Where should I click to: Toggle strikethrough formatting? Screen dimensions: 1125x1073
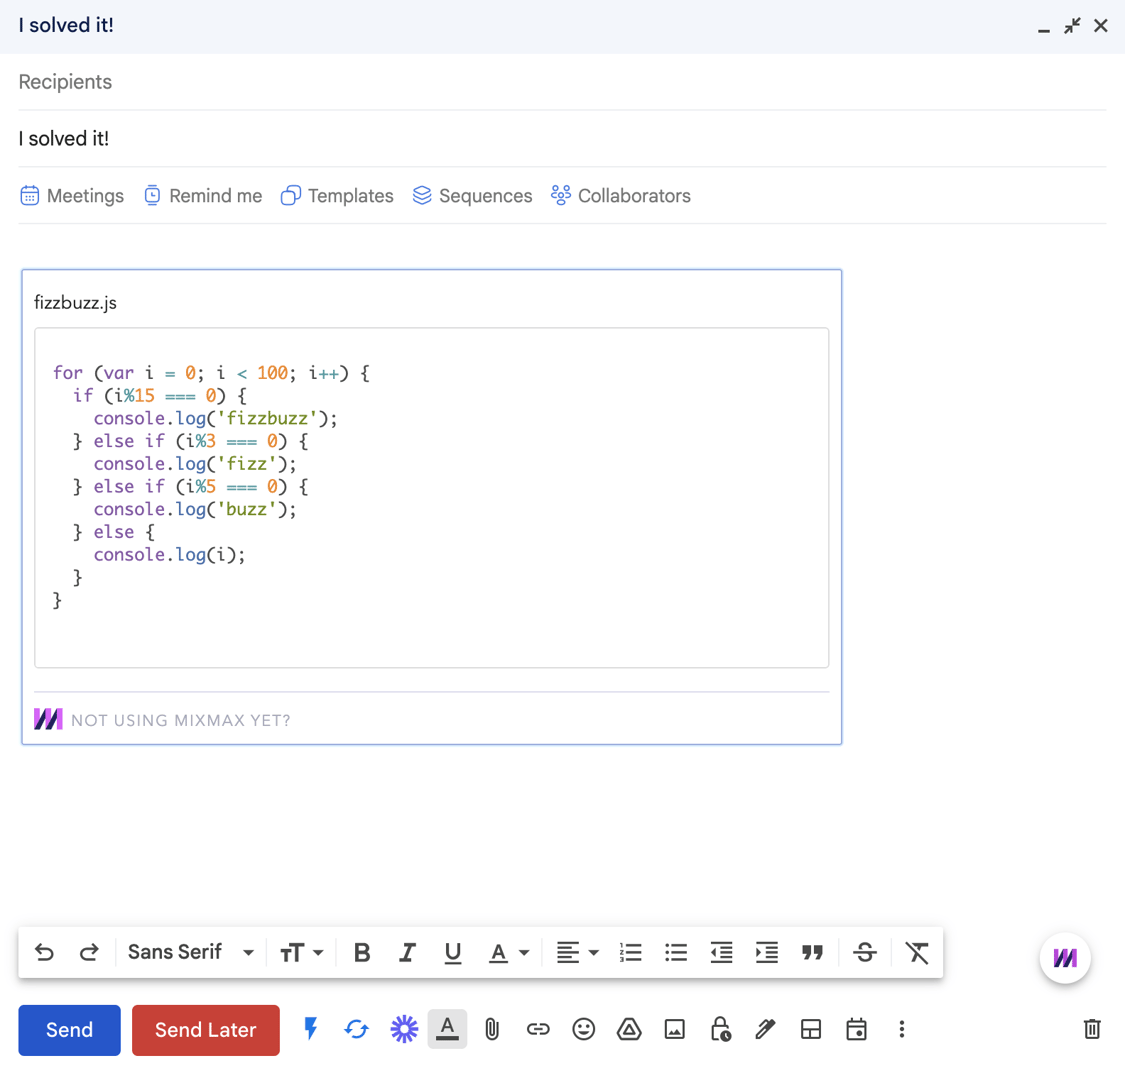[x=864, y=952]
